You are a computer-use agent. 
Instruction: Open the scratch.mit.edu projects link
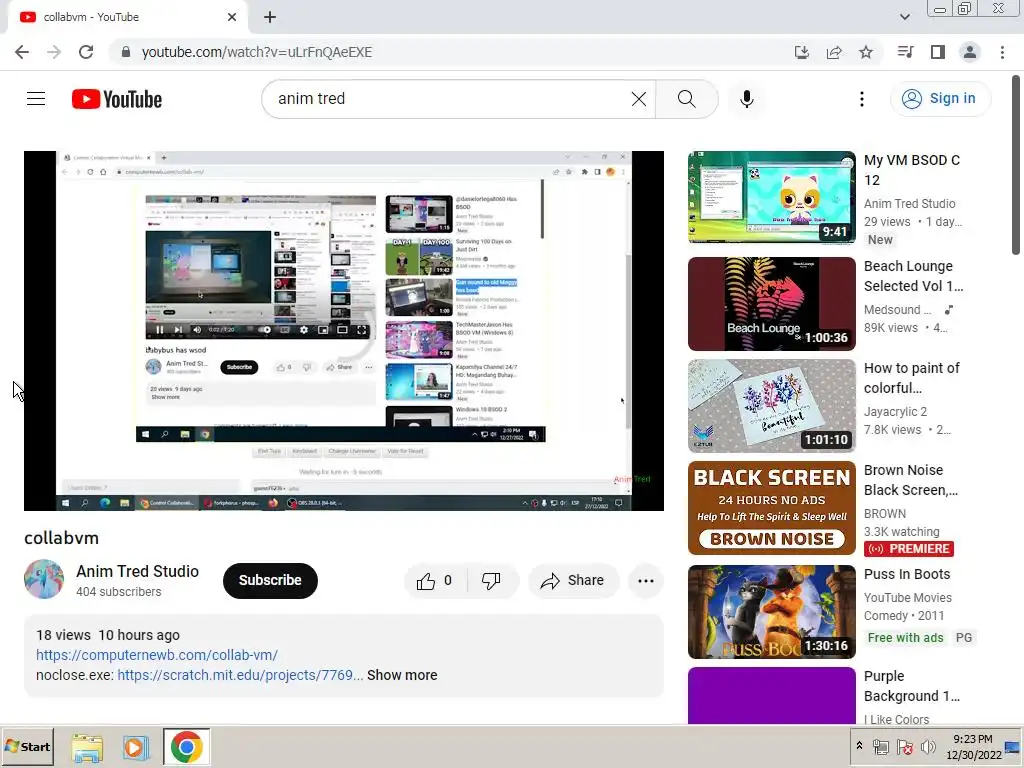point(240,675)
